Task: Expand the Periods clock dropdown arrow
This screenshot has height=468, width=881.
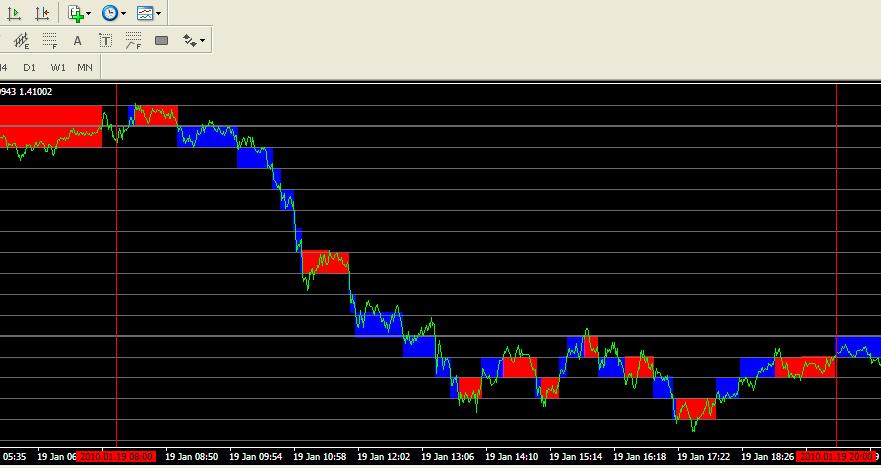Action: pos(123,13)
